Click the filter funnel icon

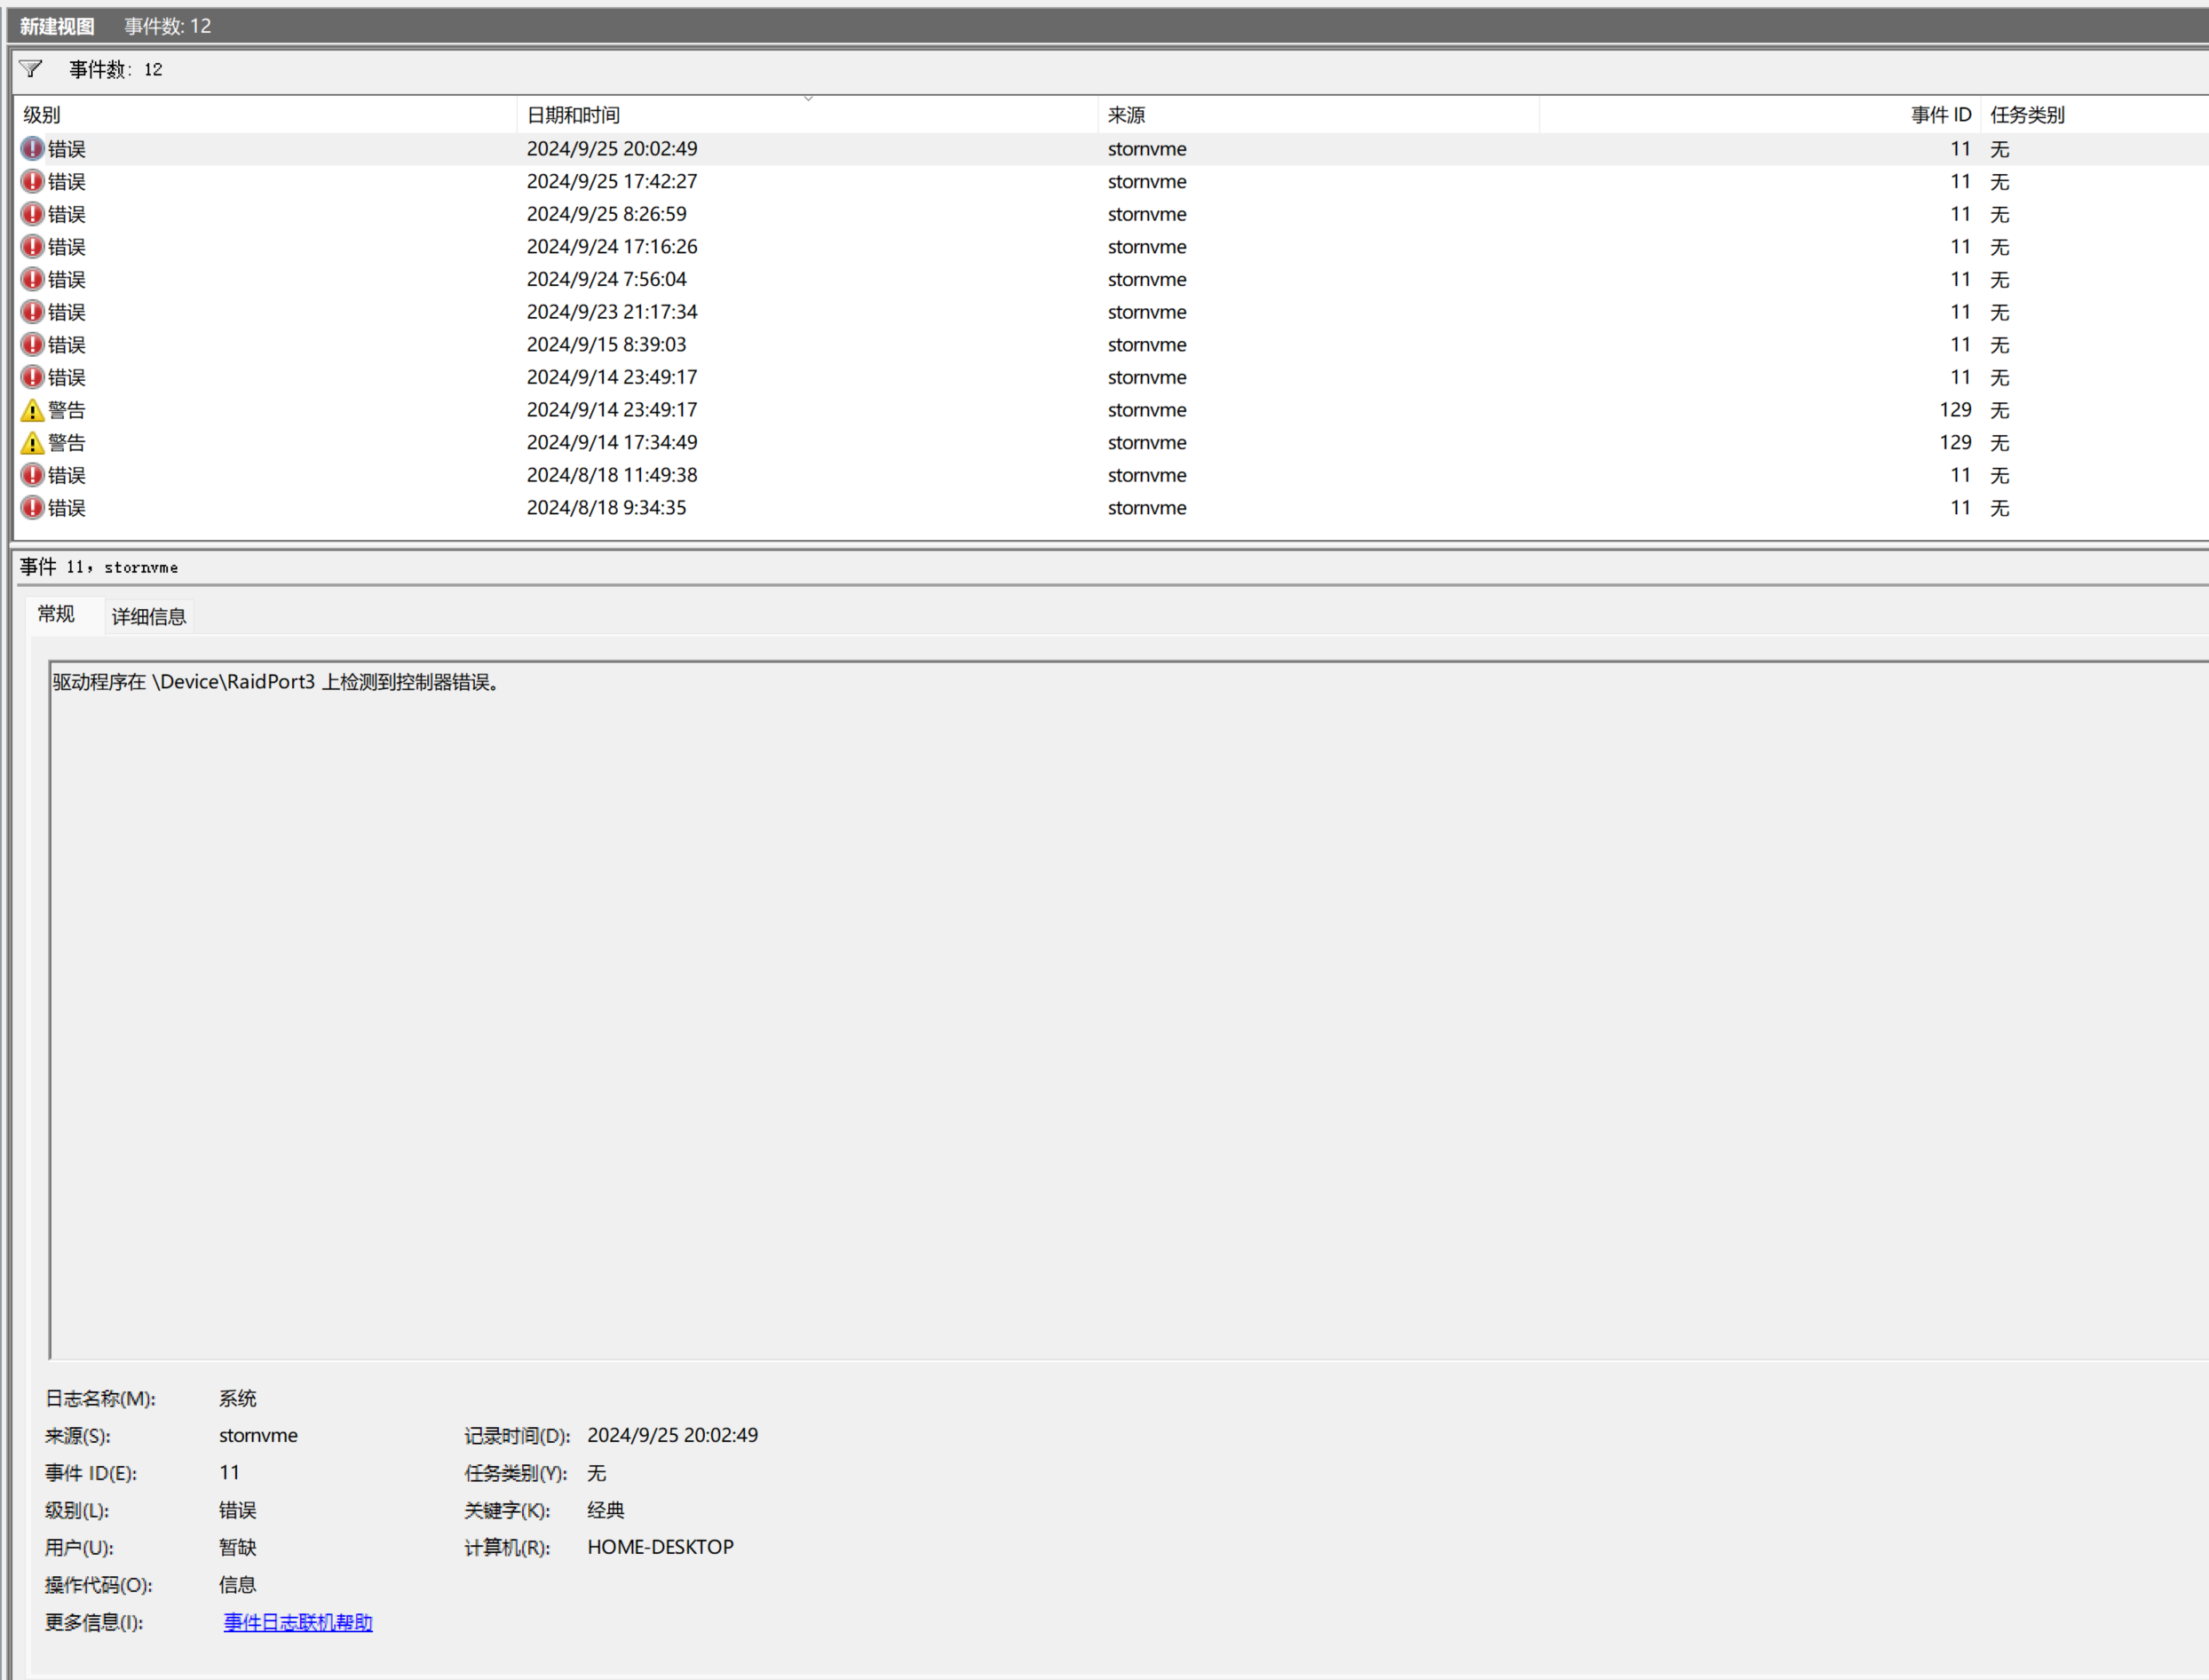tap(31, 69)
